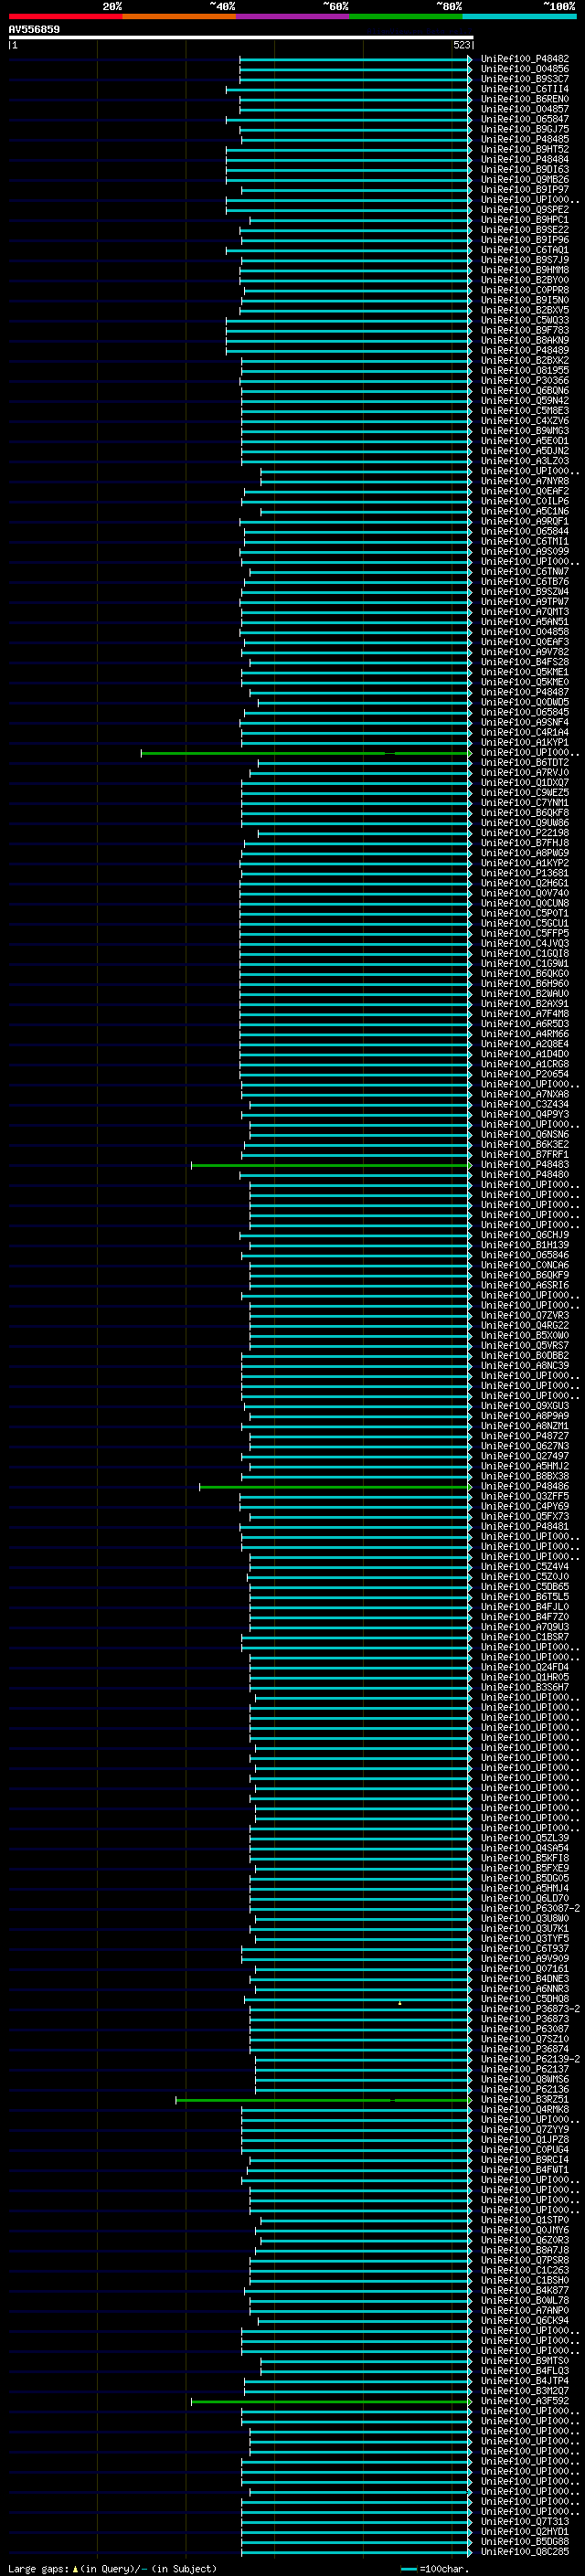The width and height of the screenshot is (585, 2576).
Task: Select hit UniRef100_B9S3C7
Action: coord(524,79)
